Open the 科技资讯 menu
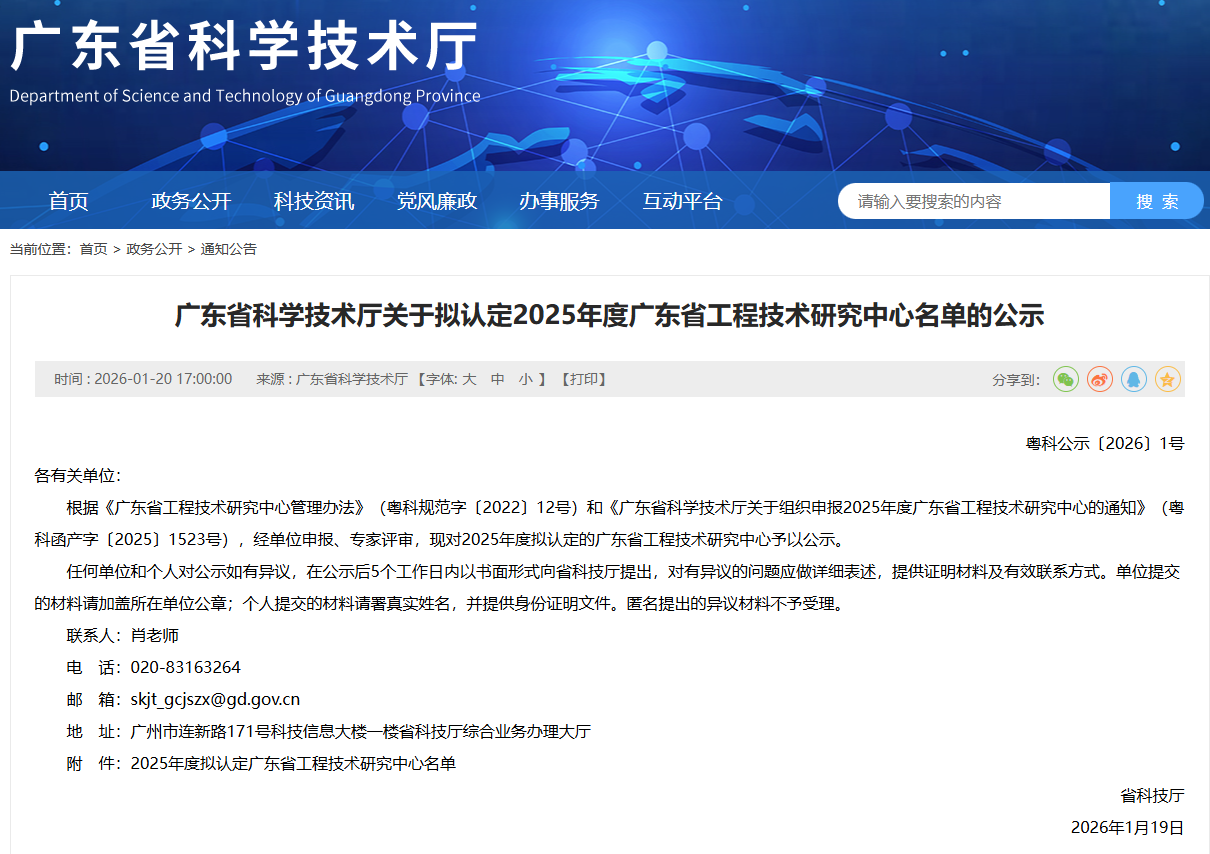This screenshot has height=854, width=1210. click(x=313, y=200)
